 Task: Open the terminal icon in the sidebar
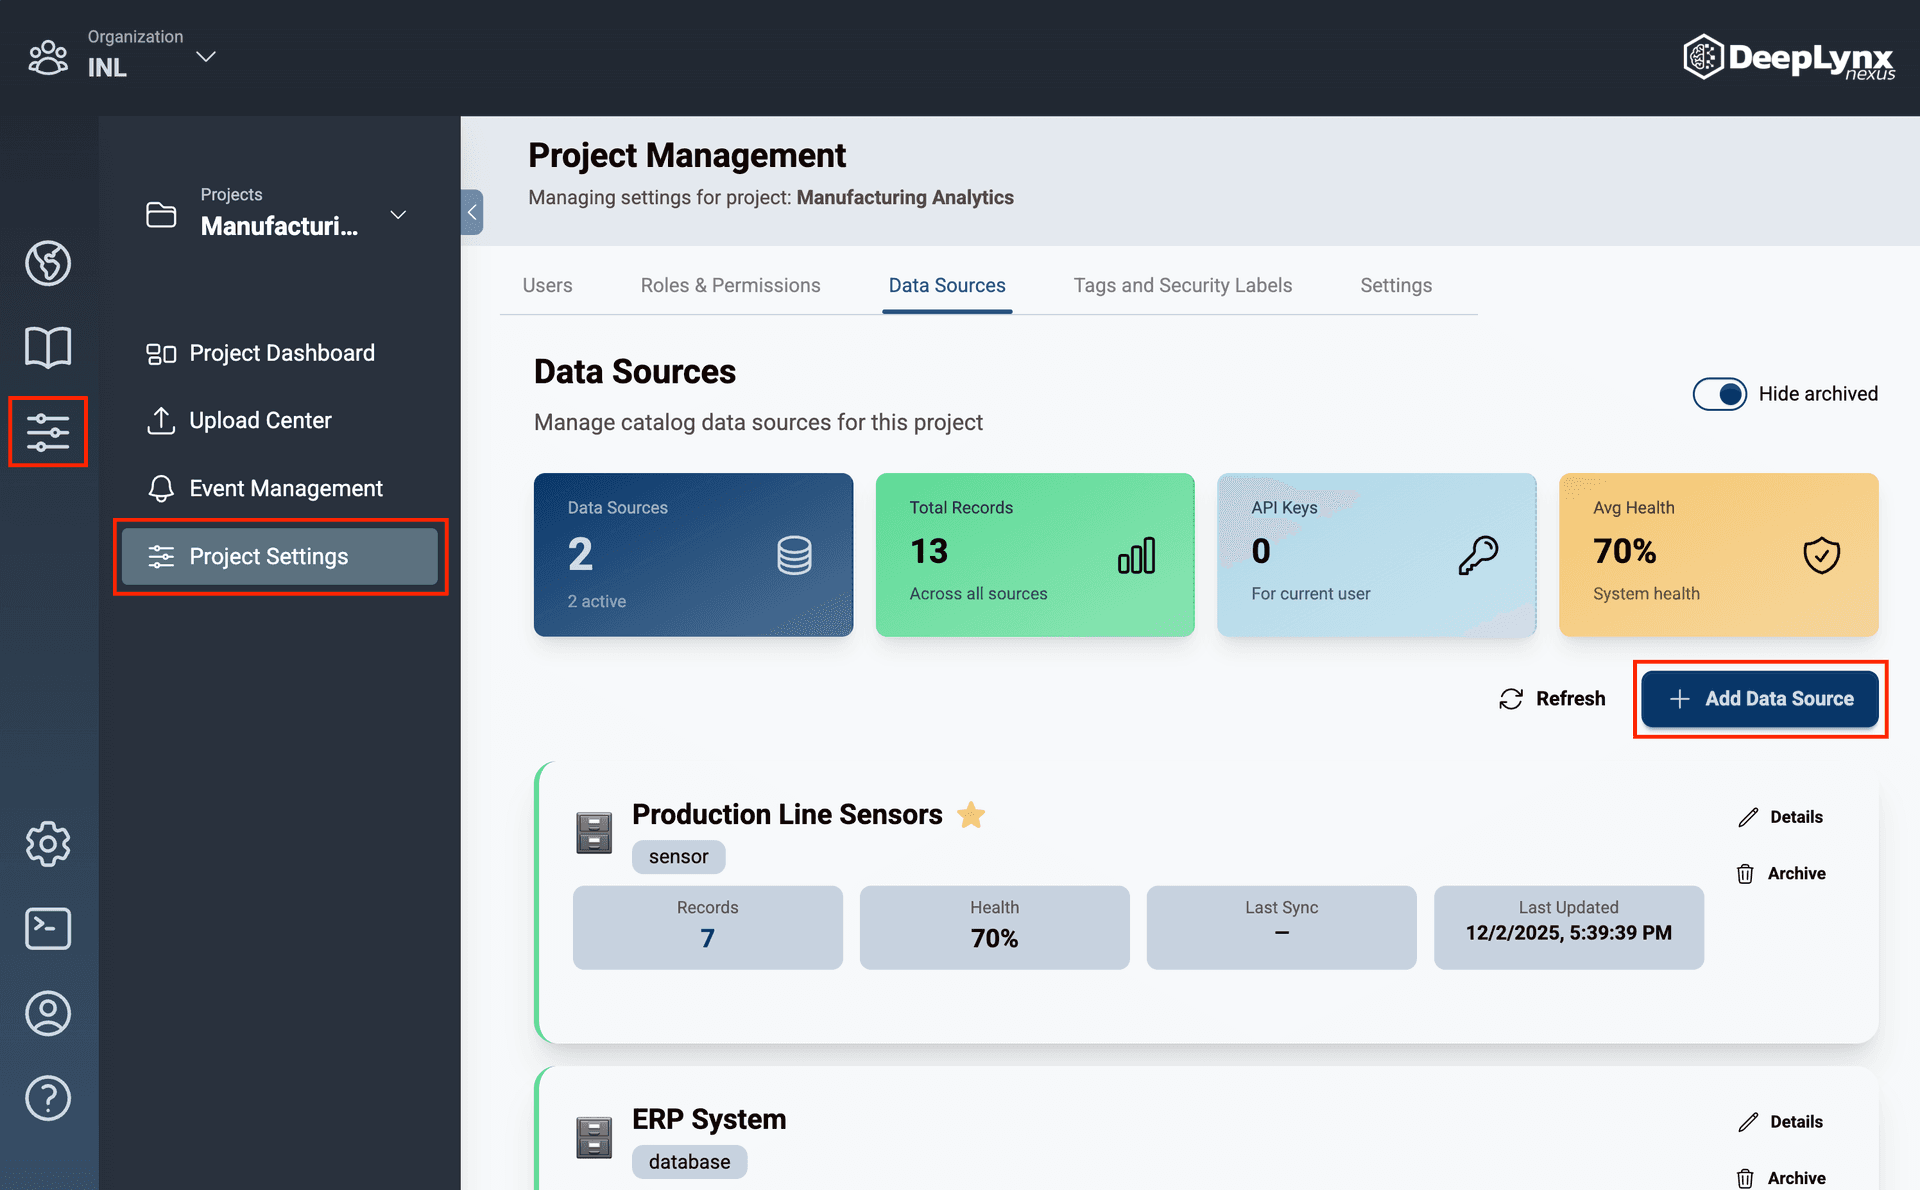coord(47,928)
